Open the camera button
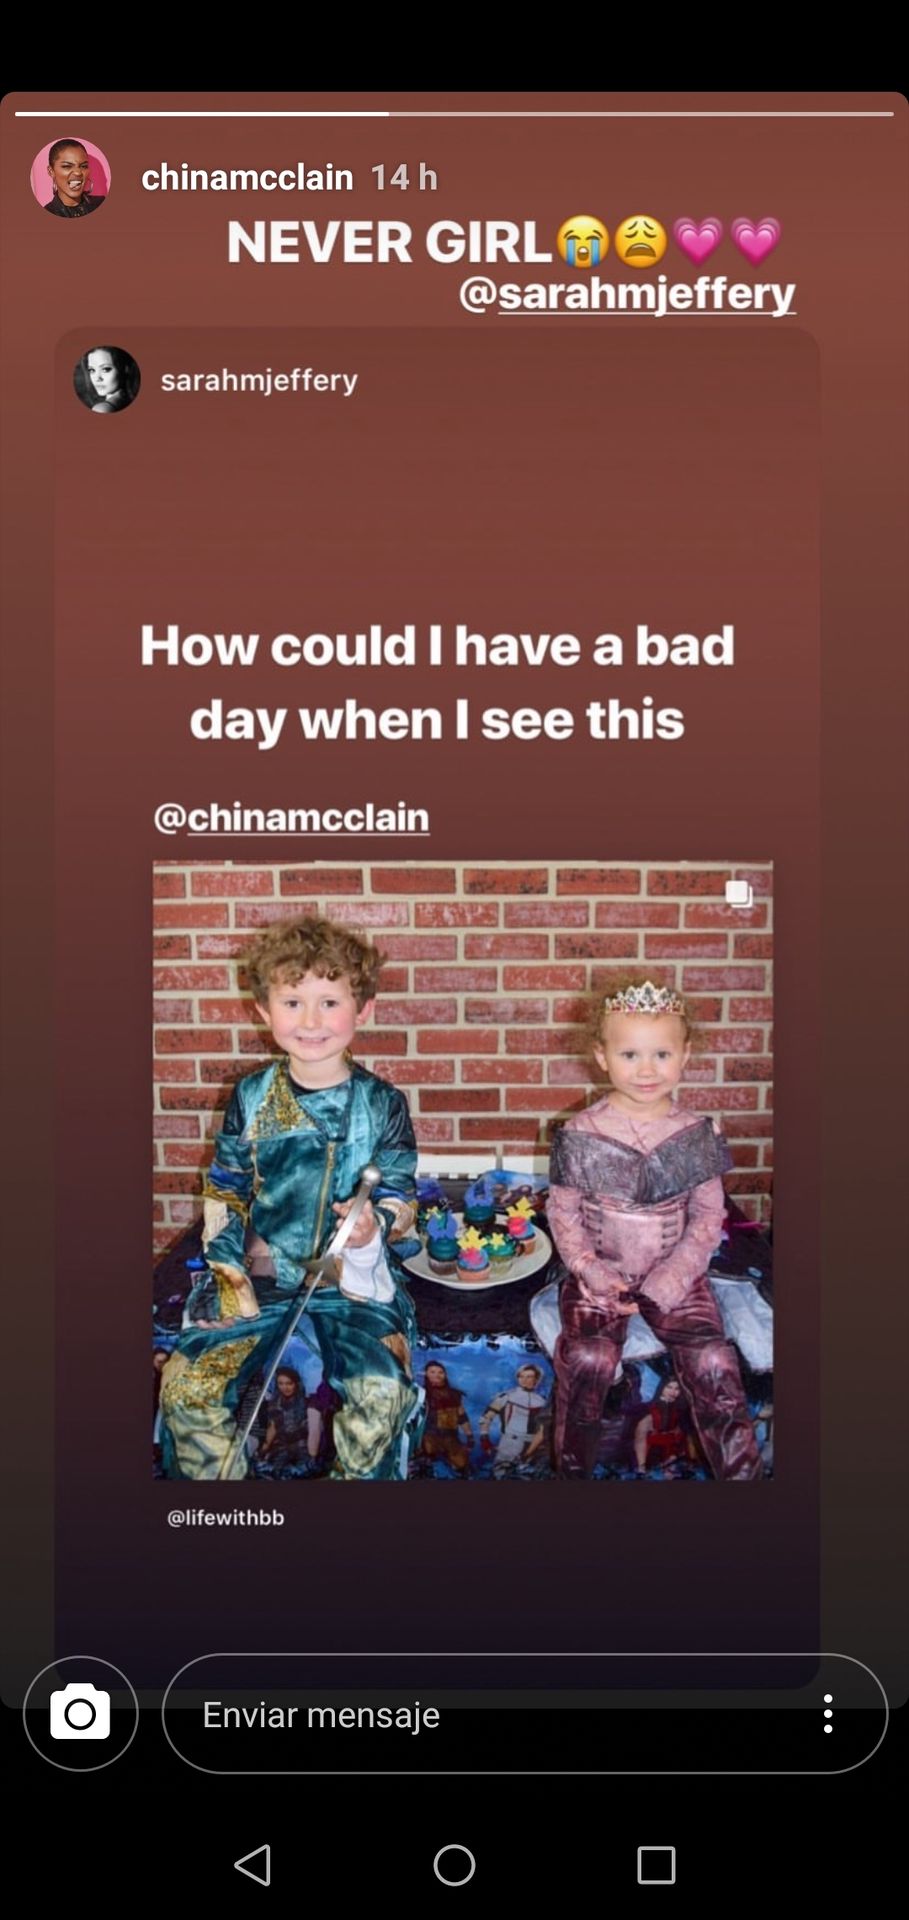This screenshot has height=1920, width=909. (81, 1713)
